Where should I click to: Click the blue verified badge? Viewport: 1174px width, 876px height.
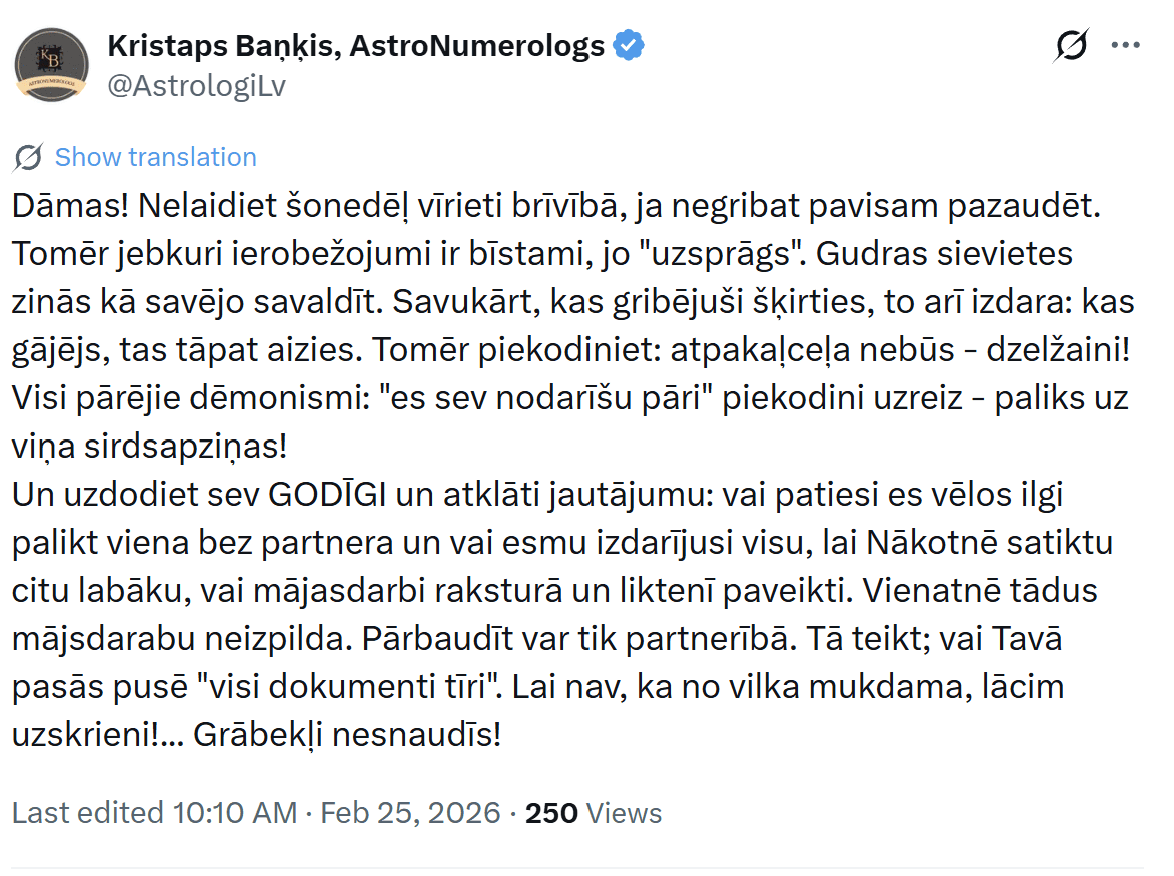[628, 46]
